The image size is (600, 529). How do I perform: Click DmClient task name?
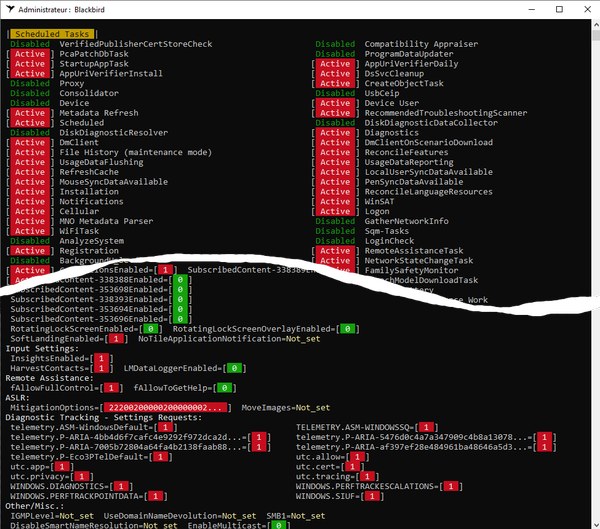pyautogui.click(x=79, y=142)
